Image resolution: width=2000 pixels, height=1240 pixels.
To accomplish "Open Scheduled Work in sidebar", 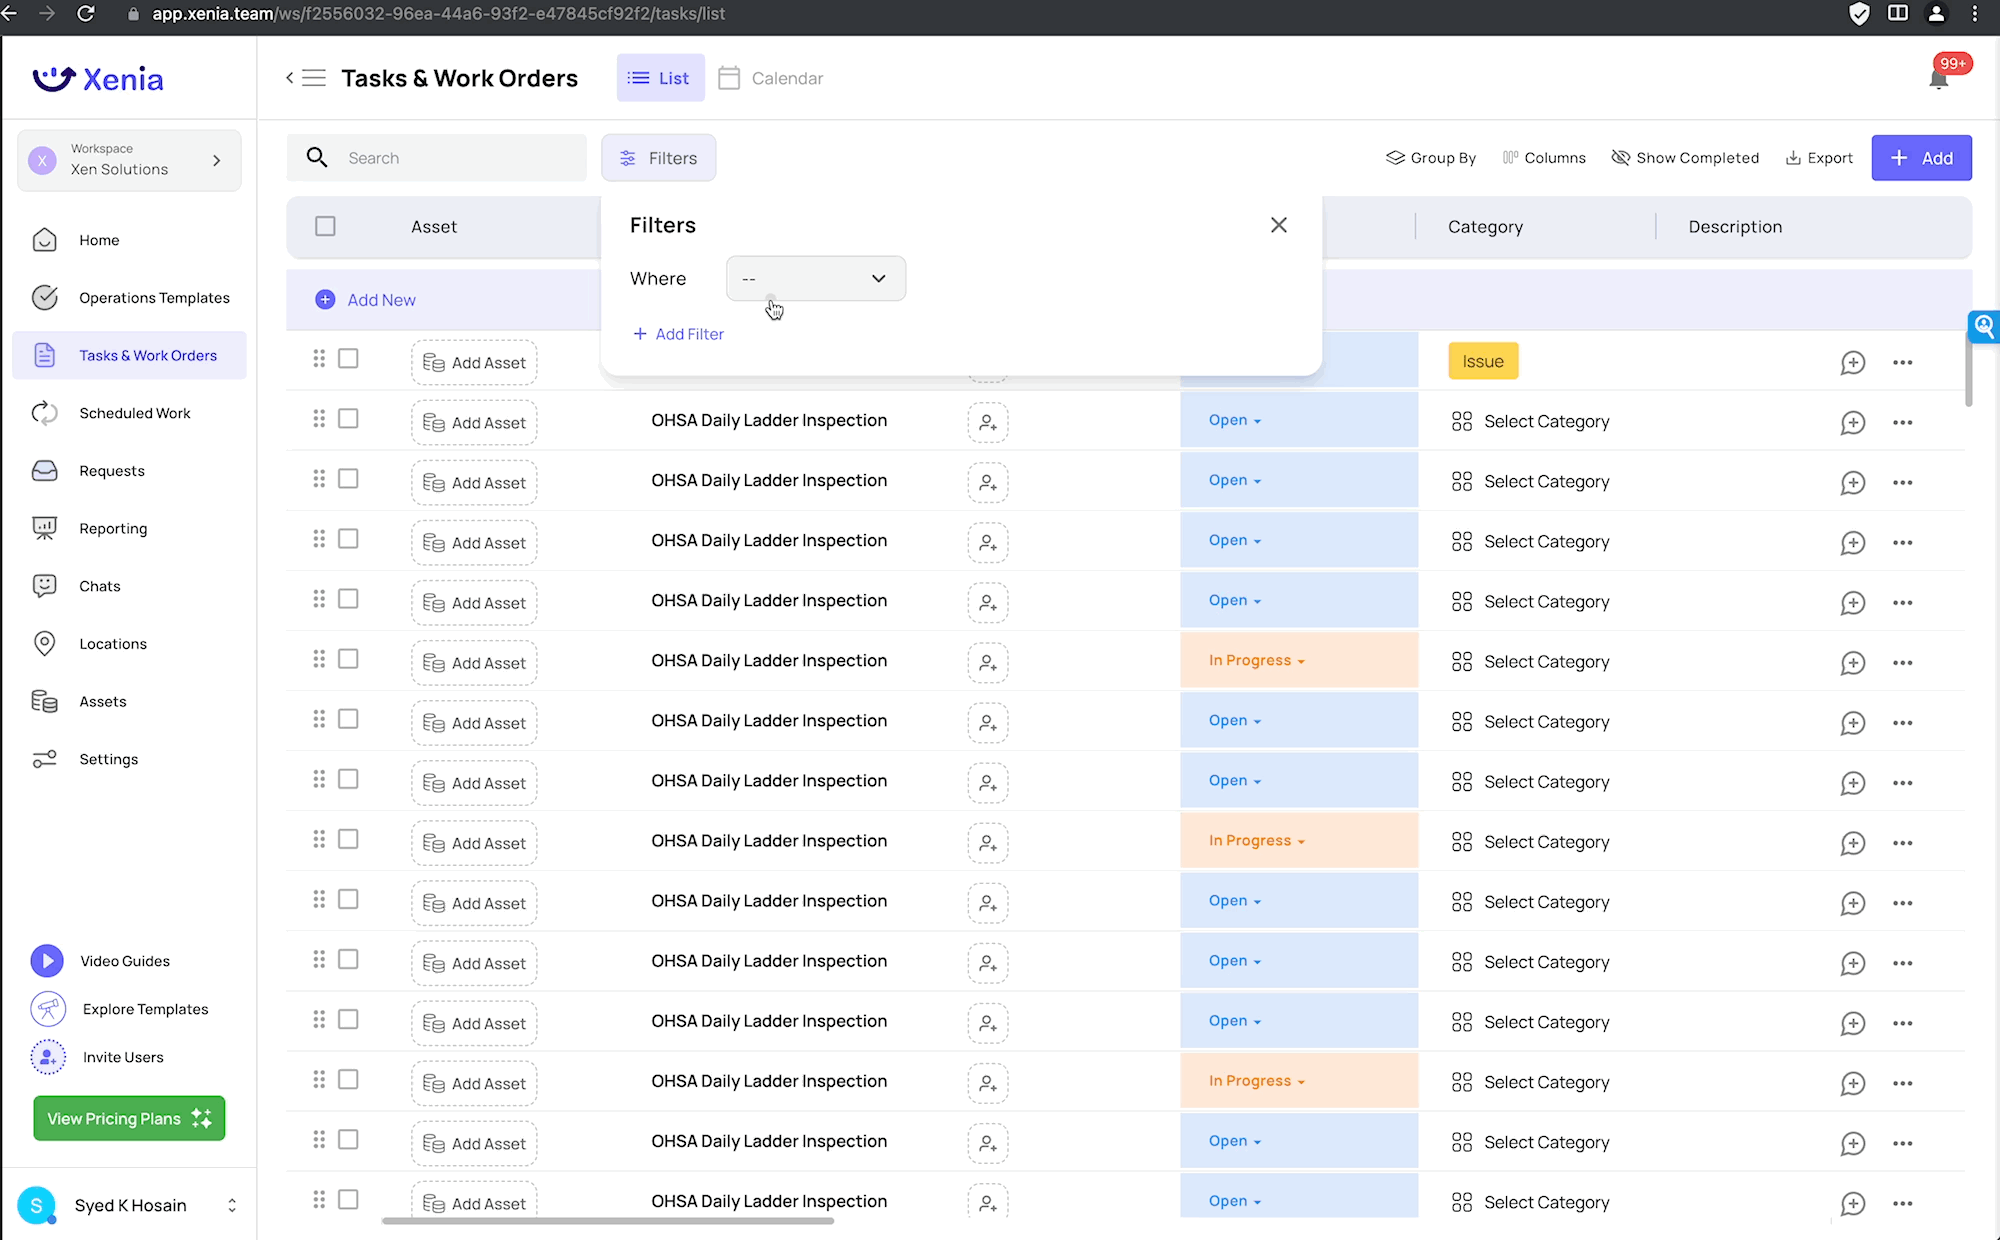I will pyautogui.click(x=129, y=413).
